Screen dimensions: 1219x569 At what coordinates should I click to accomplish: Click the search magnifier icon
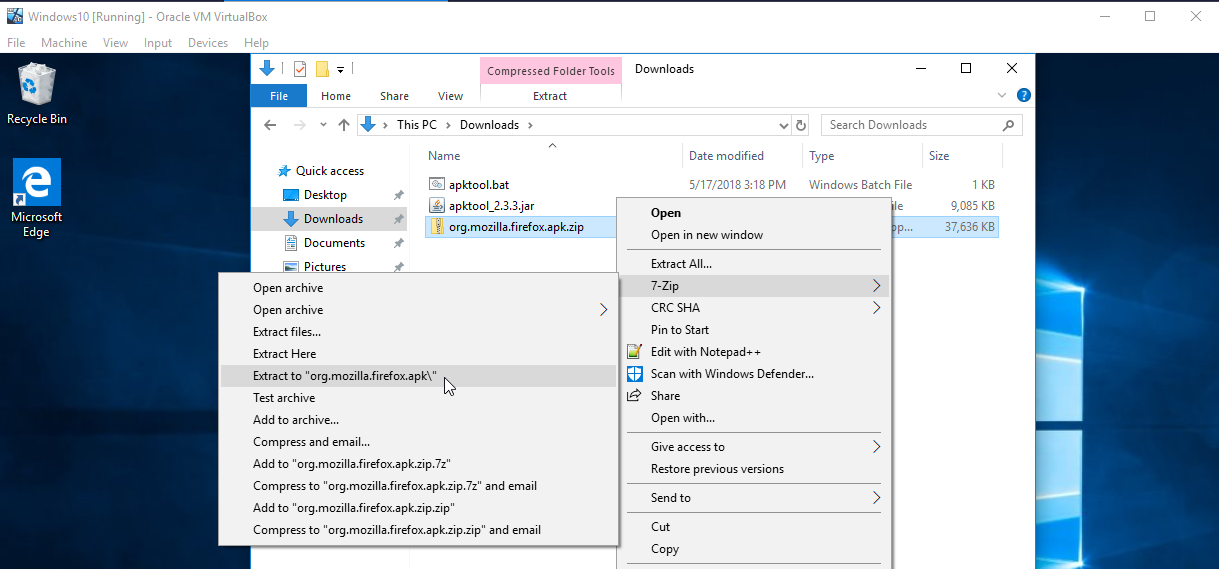point(1008,125)
